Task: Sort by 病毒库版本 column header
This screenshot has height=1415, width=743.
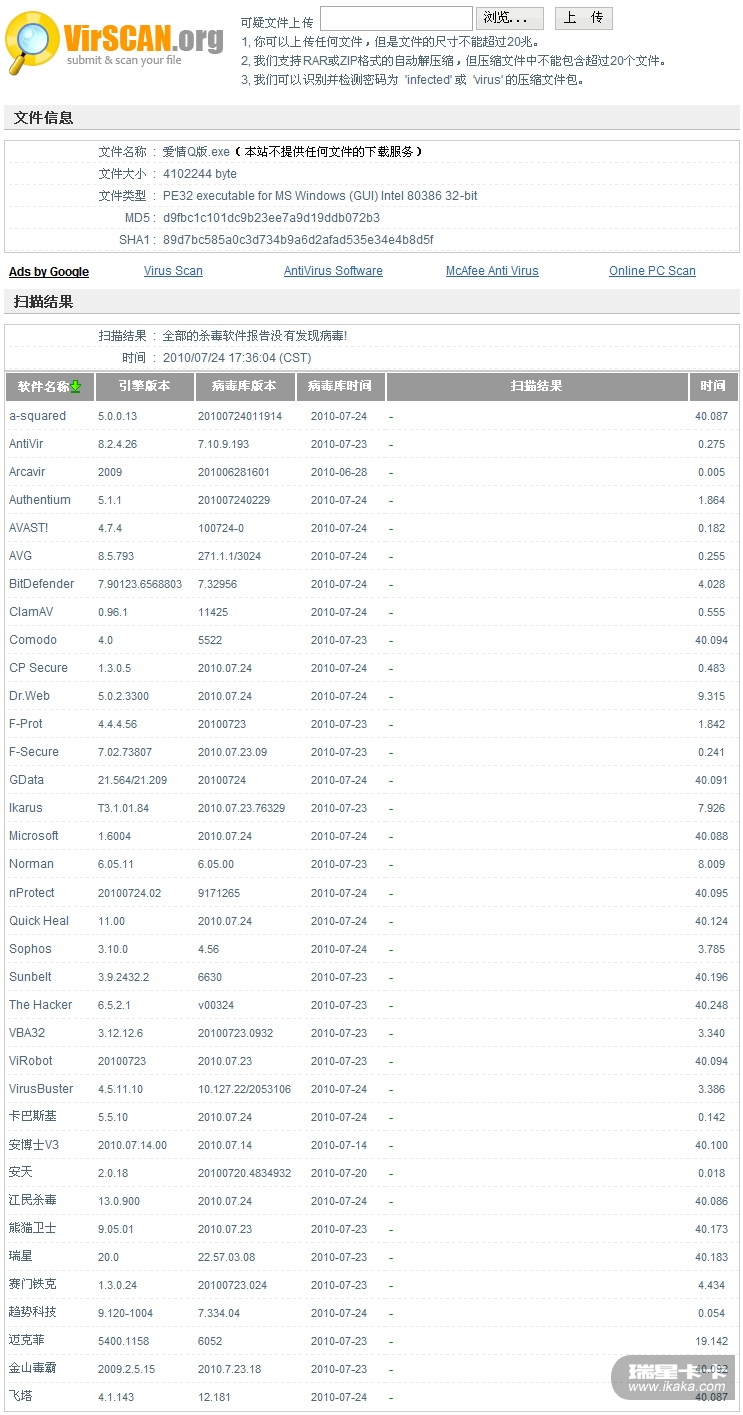Action: [244, 386]
